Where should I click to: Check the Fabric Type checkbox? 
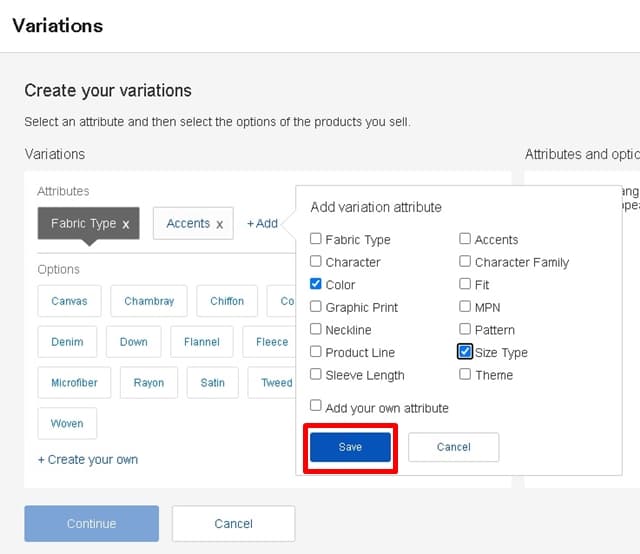pyautogui.click(x=316, y=239)
